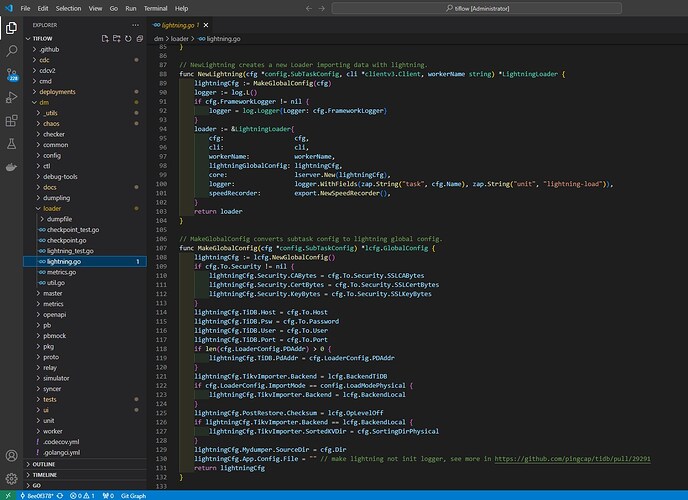Open Source Control view with 228 badge
This screenshot has width=688, height=500.
click(11, 74)
